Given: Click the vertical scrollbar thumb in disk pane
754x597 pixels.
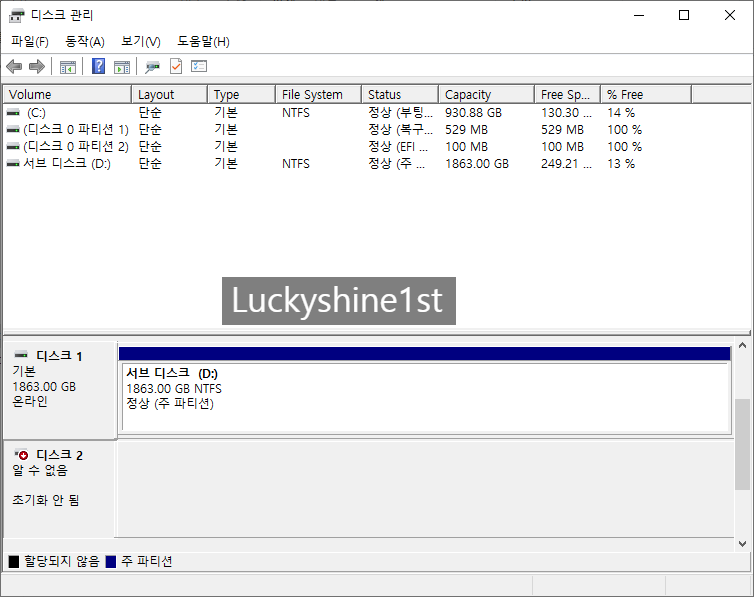Looking at the screenshot, I should (742, 444).
